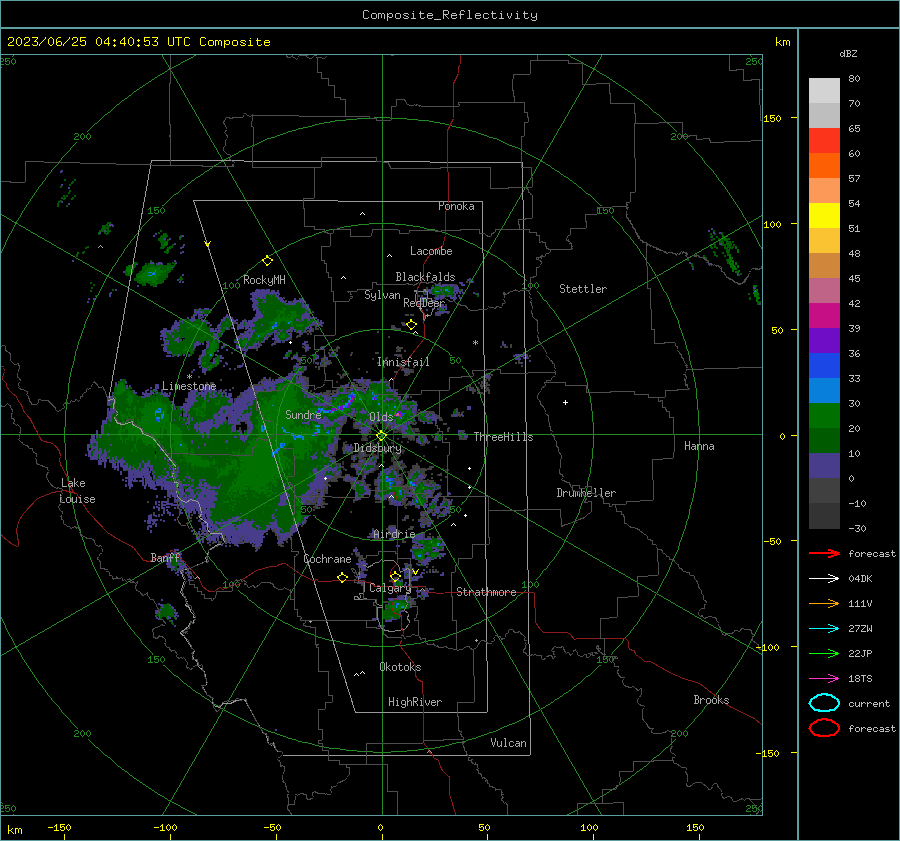
Task: Click the dBZ legend heading
Action: tap(848, 53)
